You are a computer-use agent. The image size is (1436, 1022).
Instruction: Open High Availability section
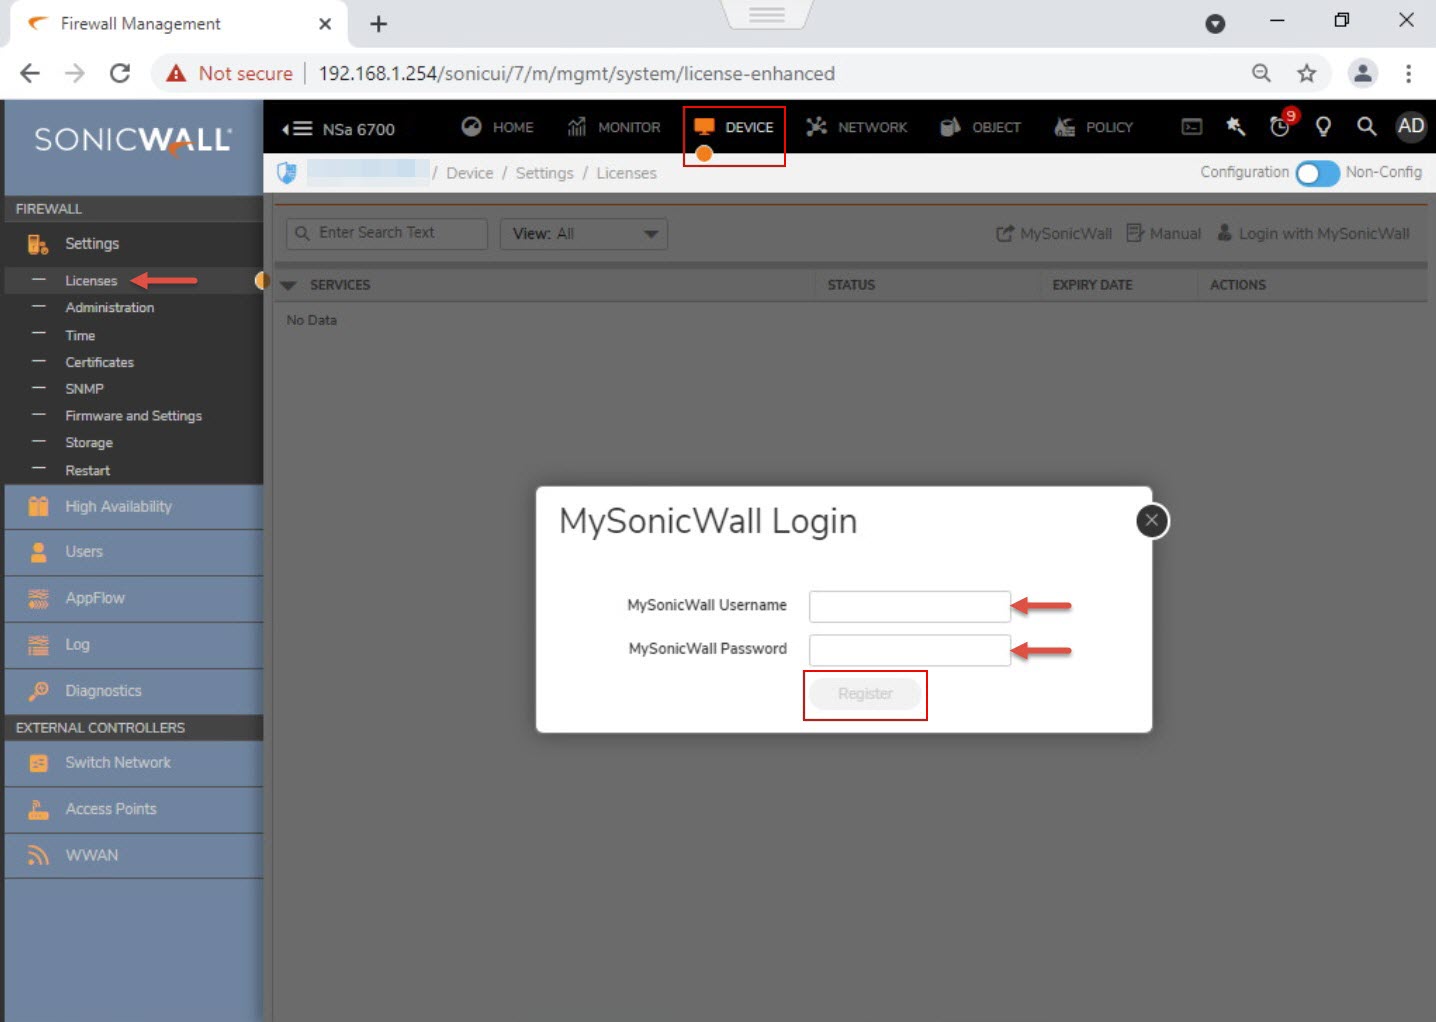(x=118, y=507)
